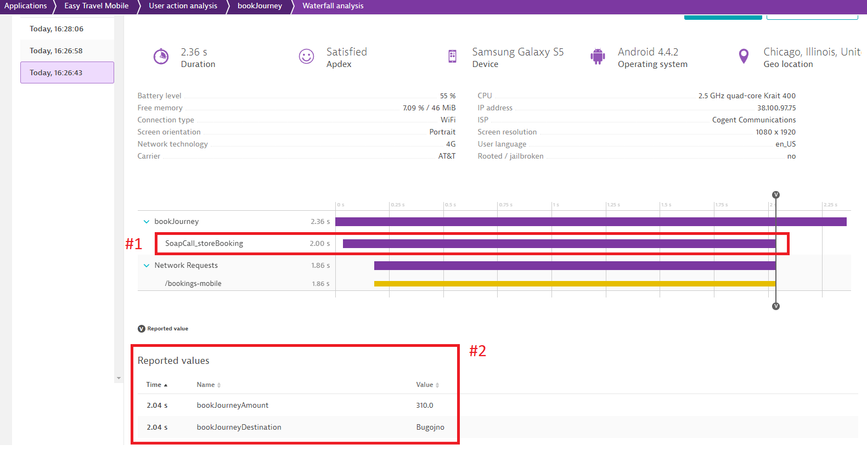The image size is (867, 455).
Task: Click the yellow /bookings-mobile request bar
Action: [x=574, y=284]
